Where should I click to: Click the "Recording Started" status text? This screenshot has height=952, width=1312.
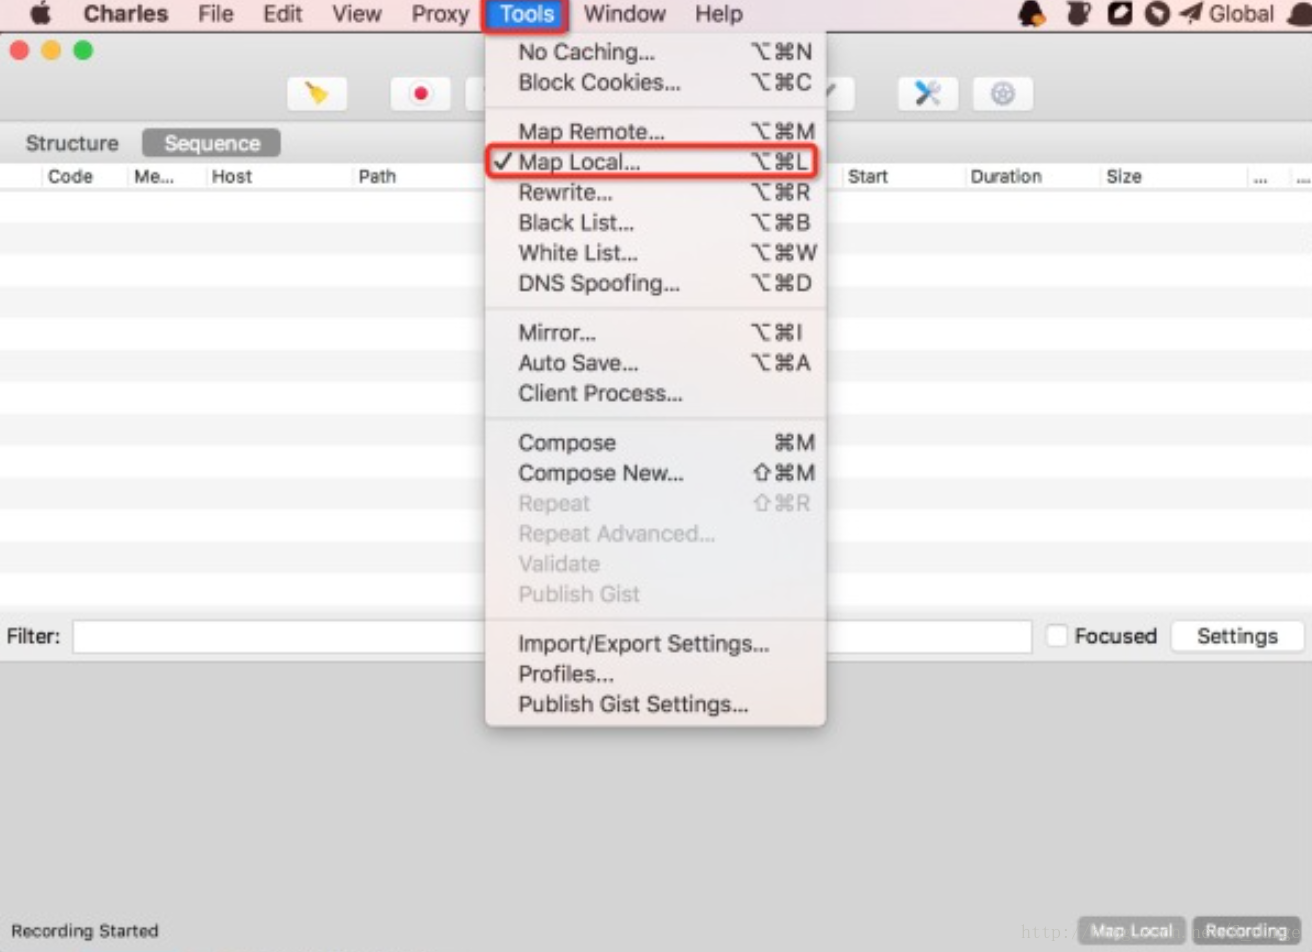85,931
